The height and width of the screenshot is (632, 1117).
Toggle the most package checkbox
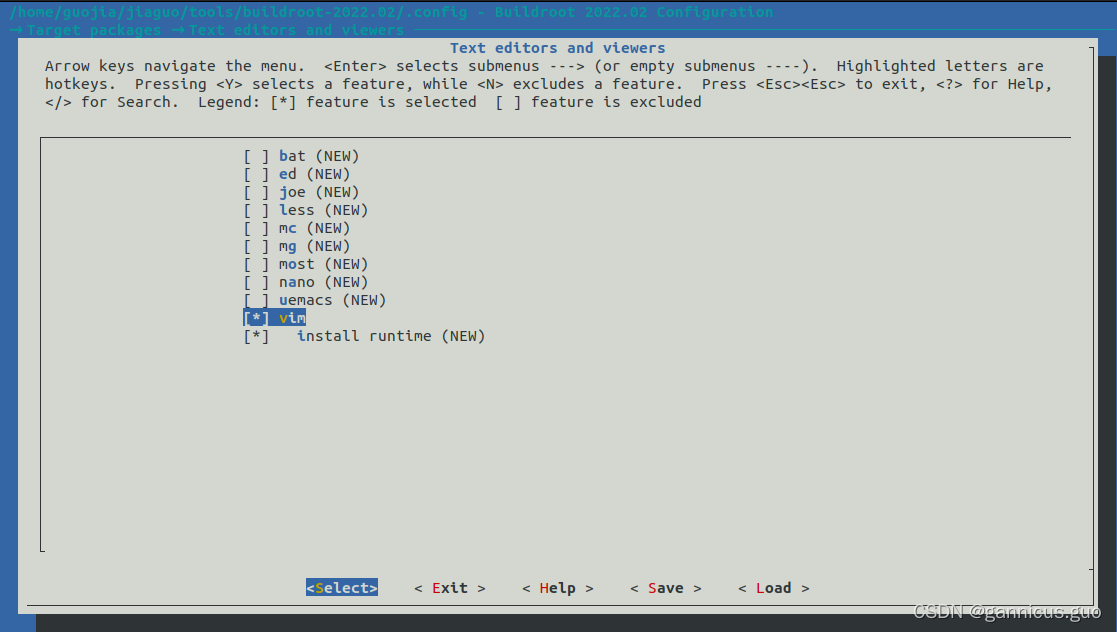256,264
